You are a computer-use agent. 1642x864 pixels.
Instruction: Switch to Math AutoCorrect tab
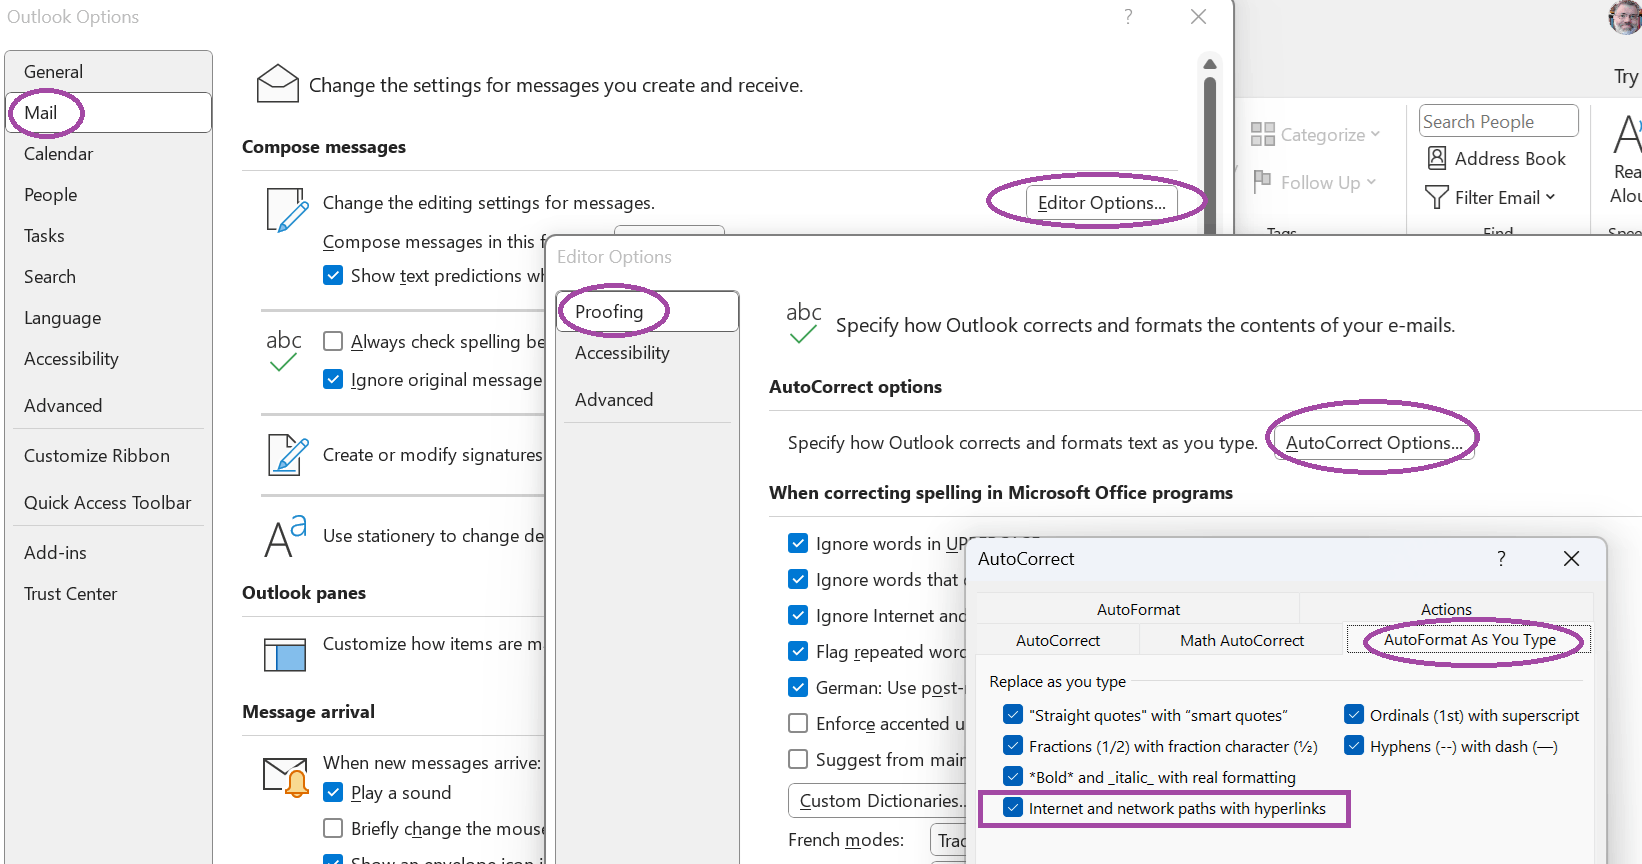(x=1242, y=640)
